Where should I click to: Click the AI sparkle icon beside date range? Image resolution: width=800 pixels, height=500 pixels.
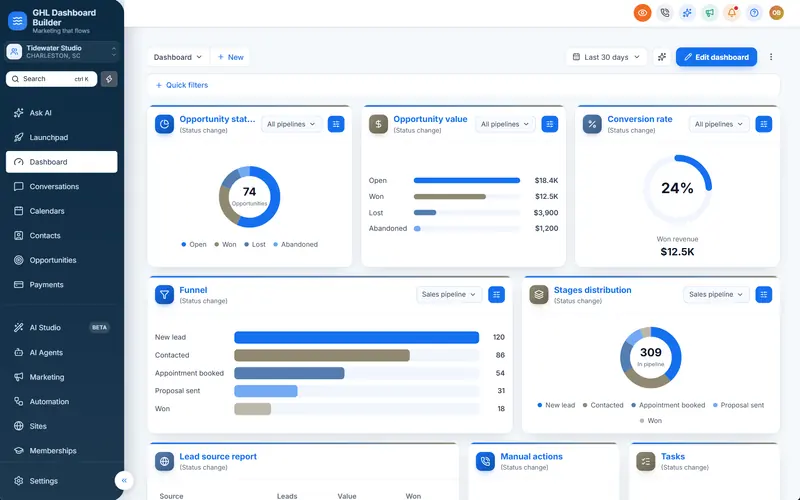(662, 57)
